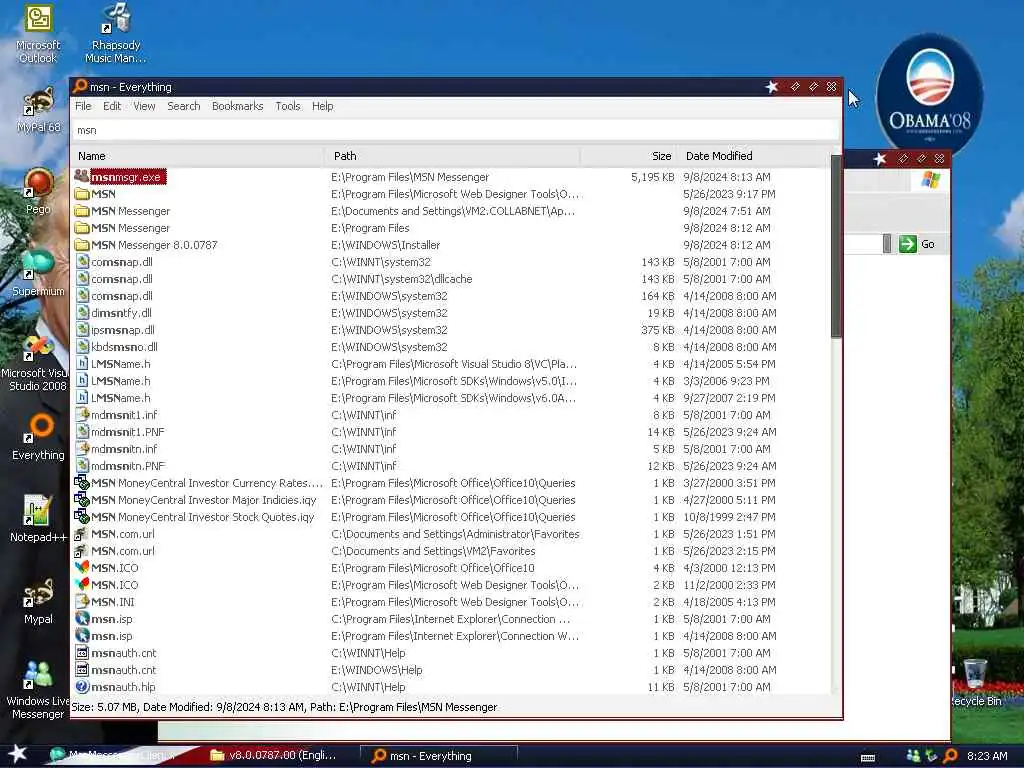Open the Bookmarks menu
The image size is (1024, 768).
pyautogui.click(x=238, y=106)
